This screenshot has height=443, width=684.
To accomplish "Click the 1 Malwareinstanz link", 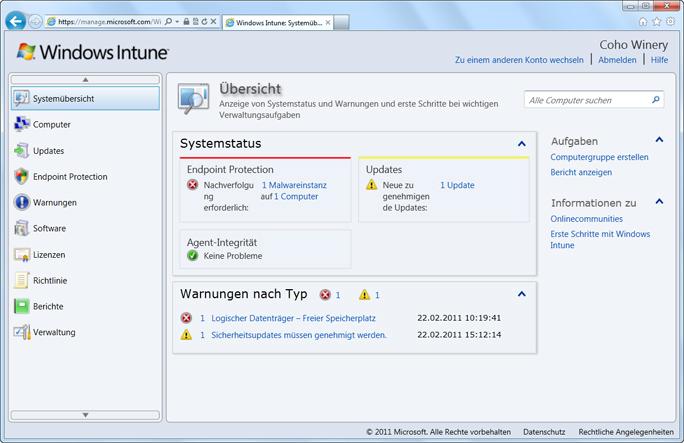I will click(x=294, y=185).
